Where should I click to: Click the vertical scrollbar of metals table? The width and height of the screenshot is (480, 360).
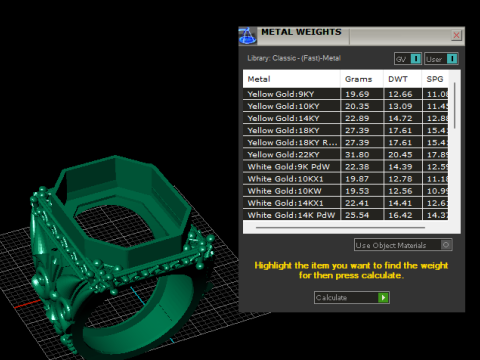tap(454, 106)
